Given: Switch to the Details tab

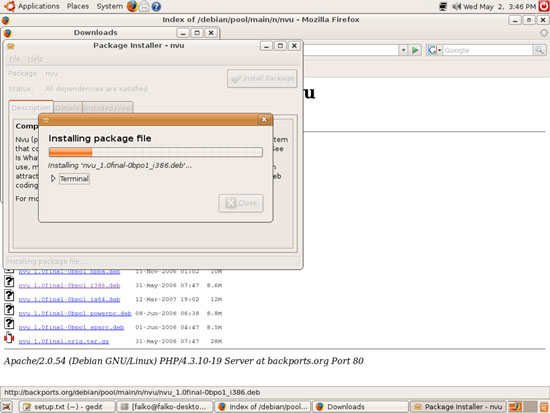Looking at the screenshot, I should pyautogui.click(x=68, y=108).
